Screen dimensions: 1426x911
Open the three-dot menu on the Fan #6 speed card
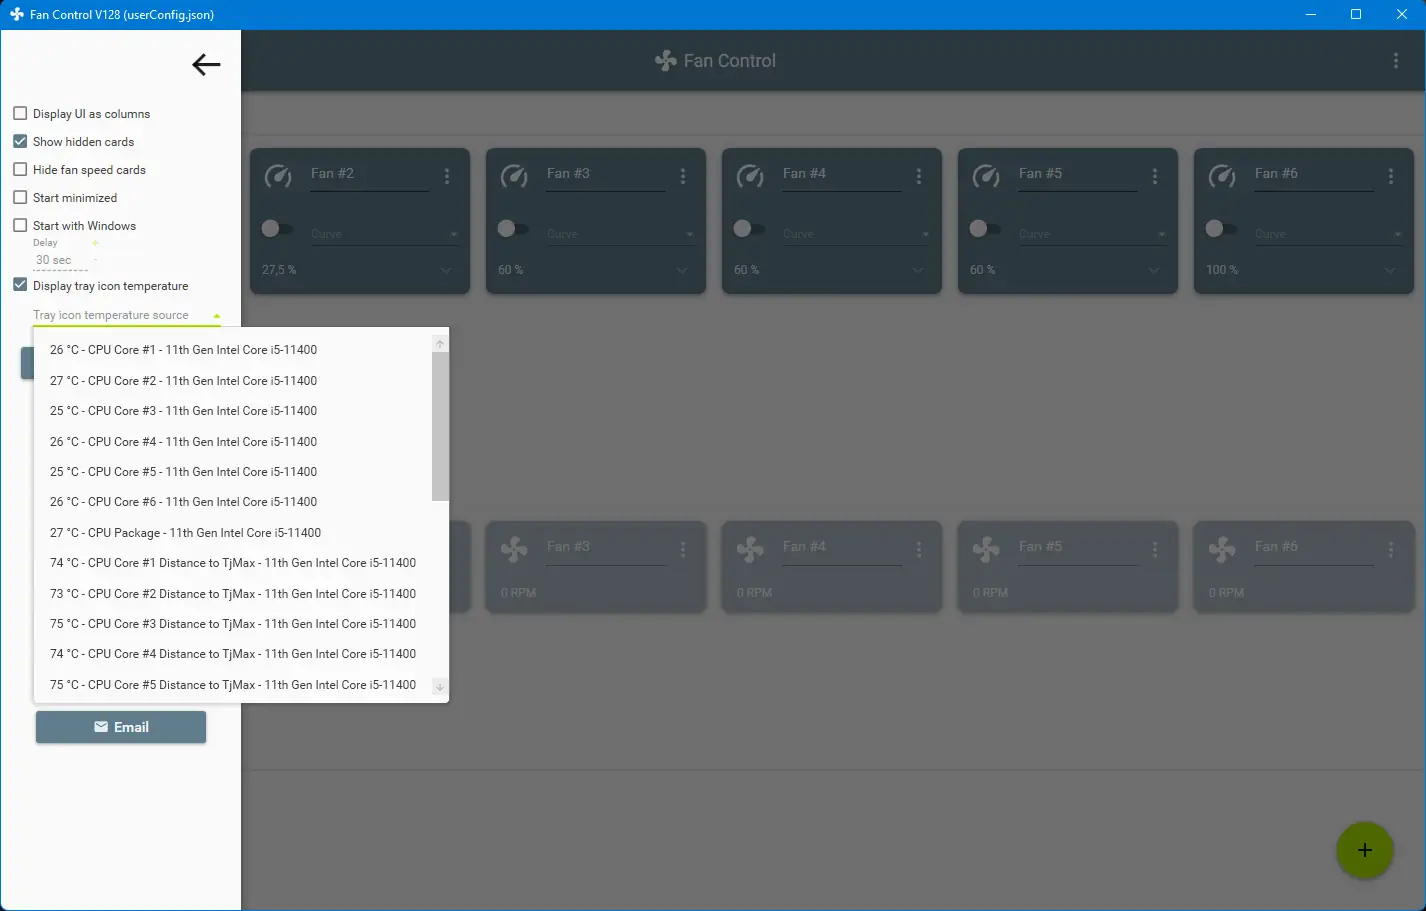(1391, 550)
